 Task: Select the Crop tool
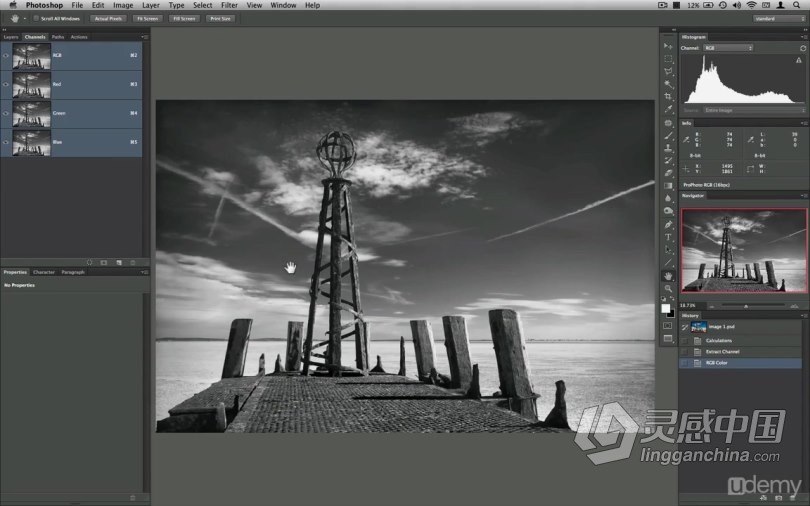tap(668, 96)
